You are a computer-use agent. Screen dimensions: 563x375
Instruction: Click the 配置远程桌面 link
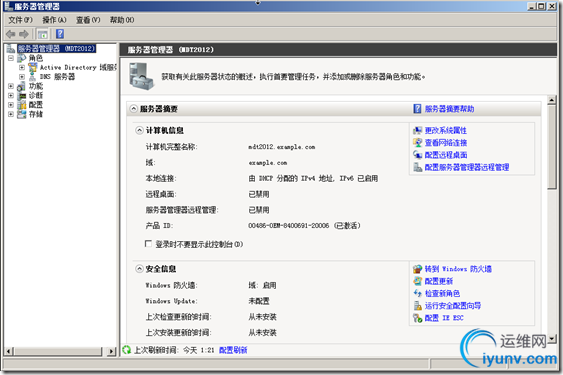point(446,155)
